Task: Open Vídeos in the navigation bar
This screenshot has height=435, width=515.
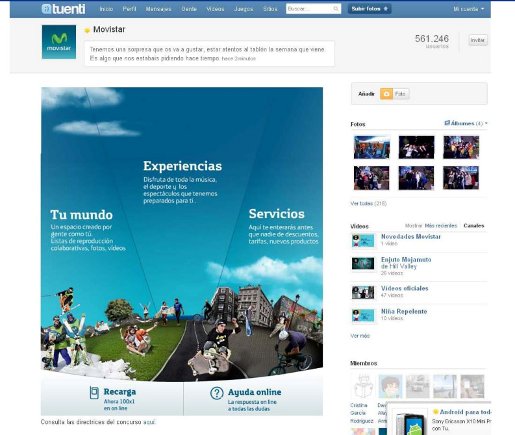Action: coord(215,9)
